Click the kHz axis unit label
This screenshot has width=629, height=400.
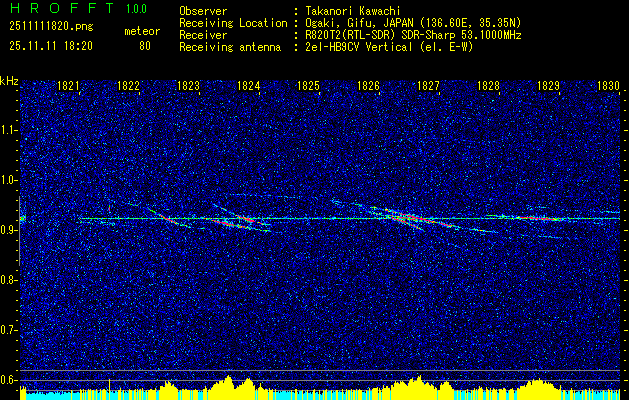pyautogui.click(x=9, y=82)
